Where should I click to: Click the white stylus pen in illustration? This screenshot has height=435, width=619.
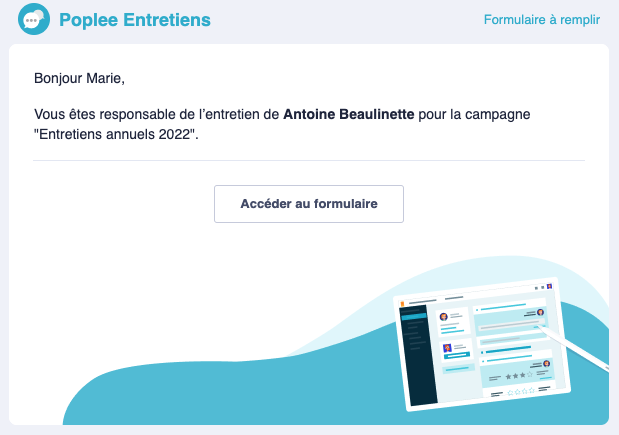[x=574, y=349]
